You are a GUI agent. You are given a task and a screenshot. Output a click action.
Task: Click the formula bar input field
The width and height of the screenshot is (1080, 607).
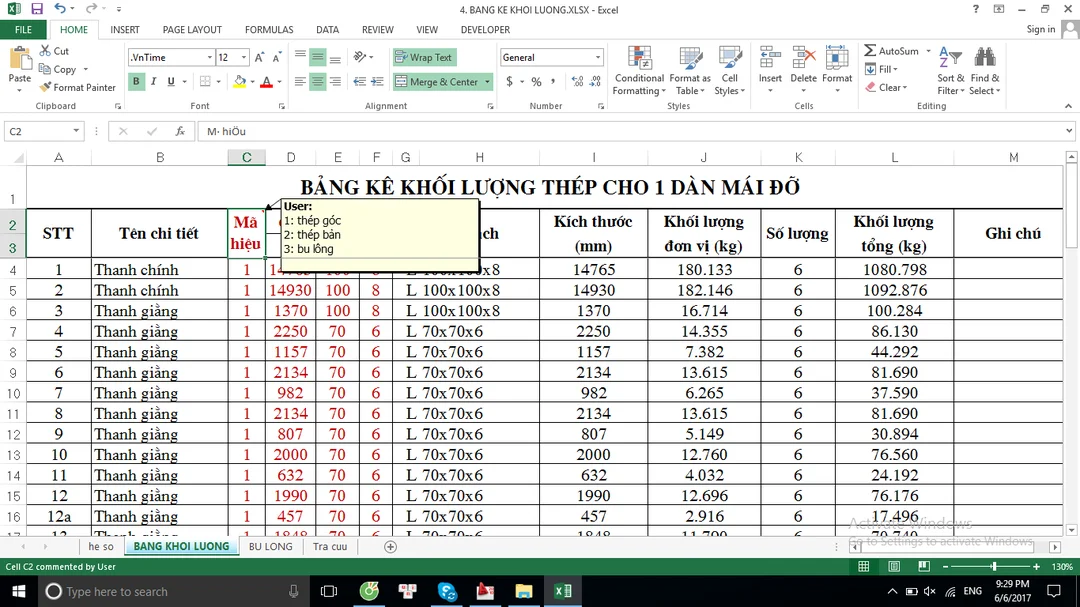pyautogui.click(x=630, y=131)
